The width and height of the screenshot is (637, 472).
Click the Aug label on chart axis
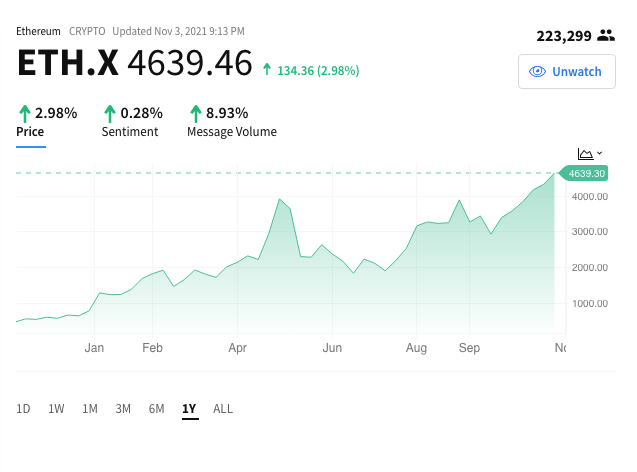coord(416,348)
